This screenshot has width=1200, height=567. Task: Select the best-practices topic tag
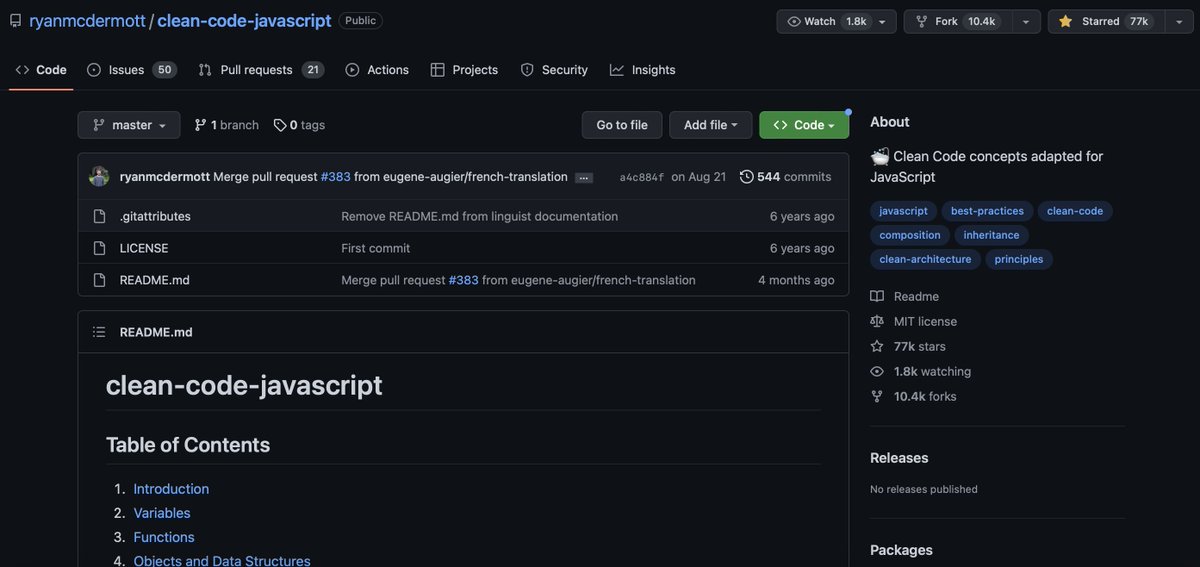(987, 211)
